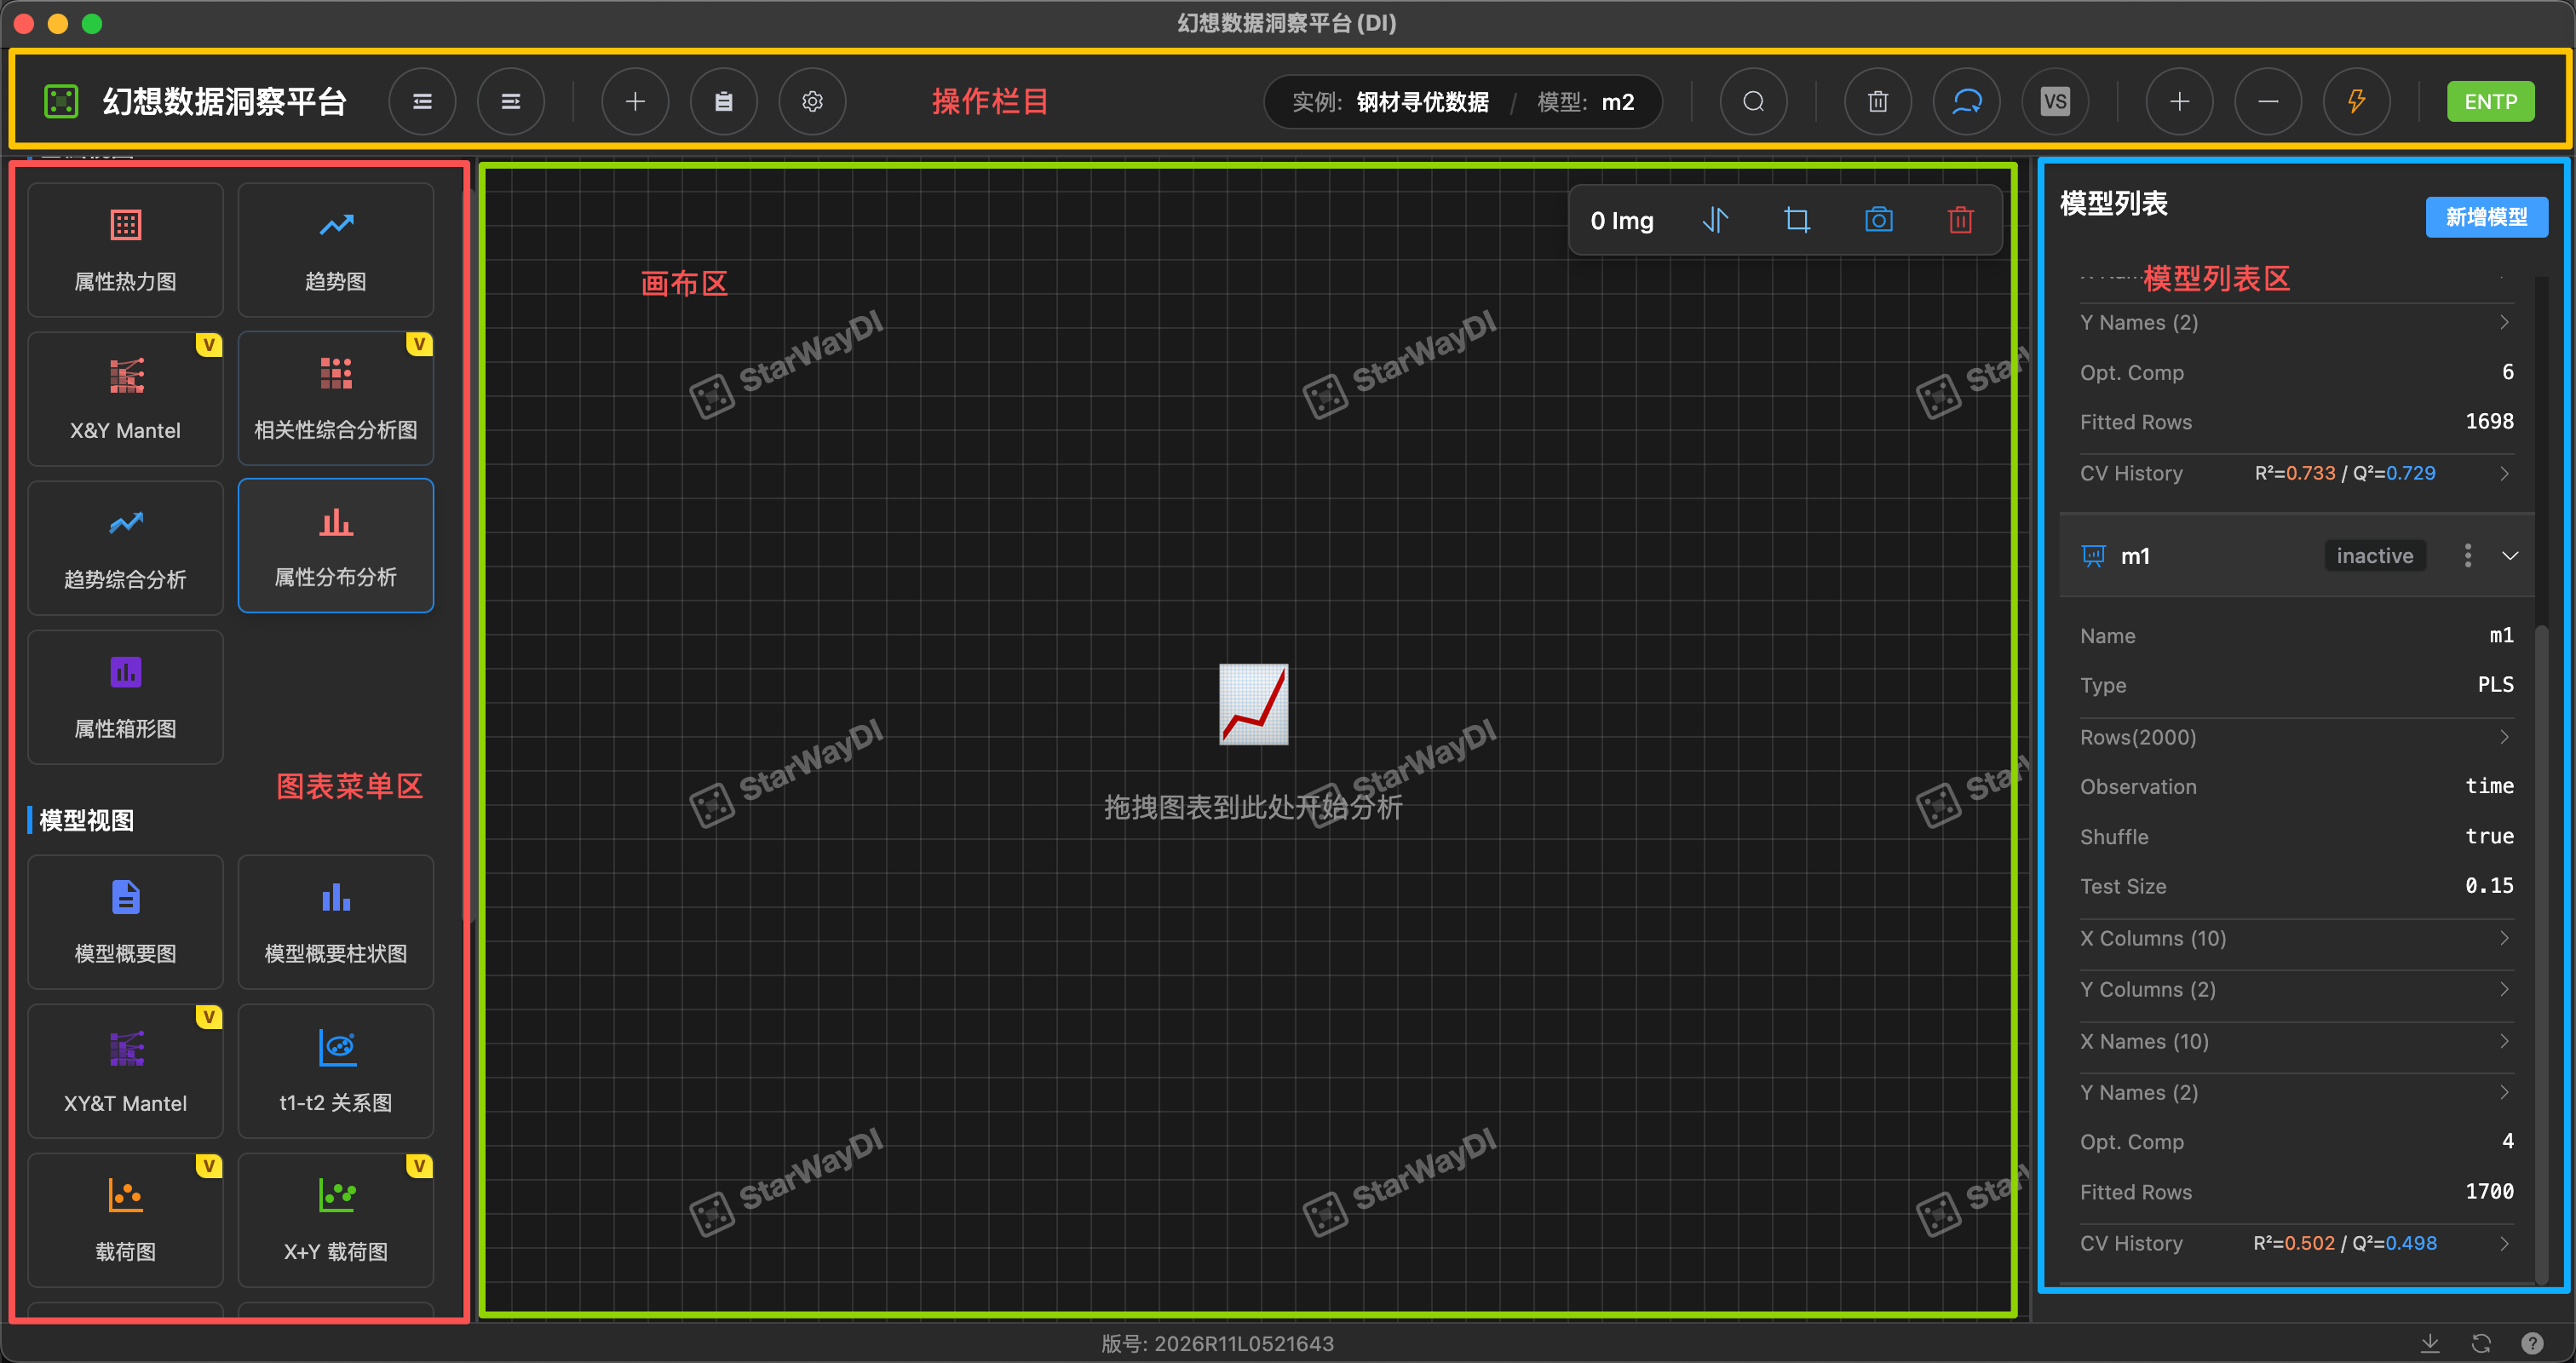The height and width of the screenshot is (1363, 2576).
Task: Open the m1 three-dot options menu
Action: (2467, 556)
